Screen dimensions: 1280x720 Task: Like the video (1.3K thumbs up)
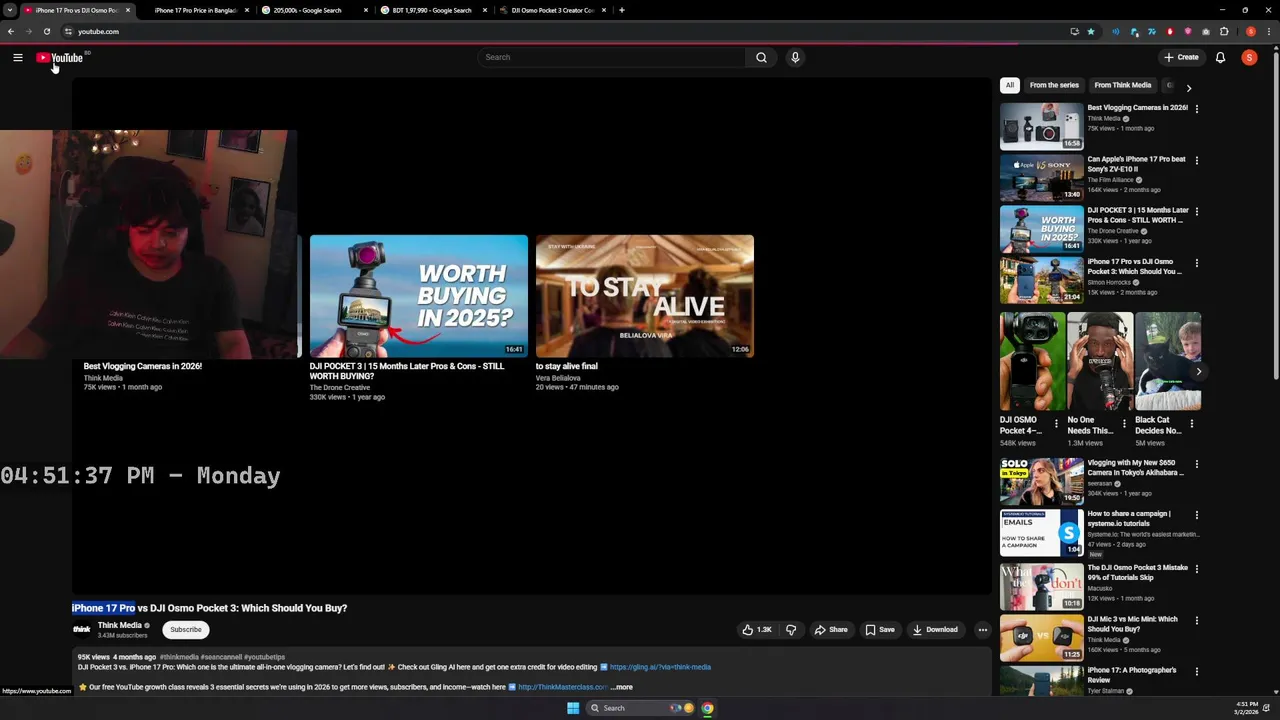coord(757,630)
